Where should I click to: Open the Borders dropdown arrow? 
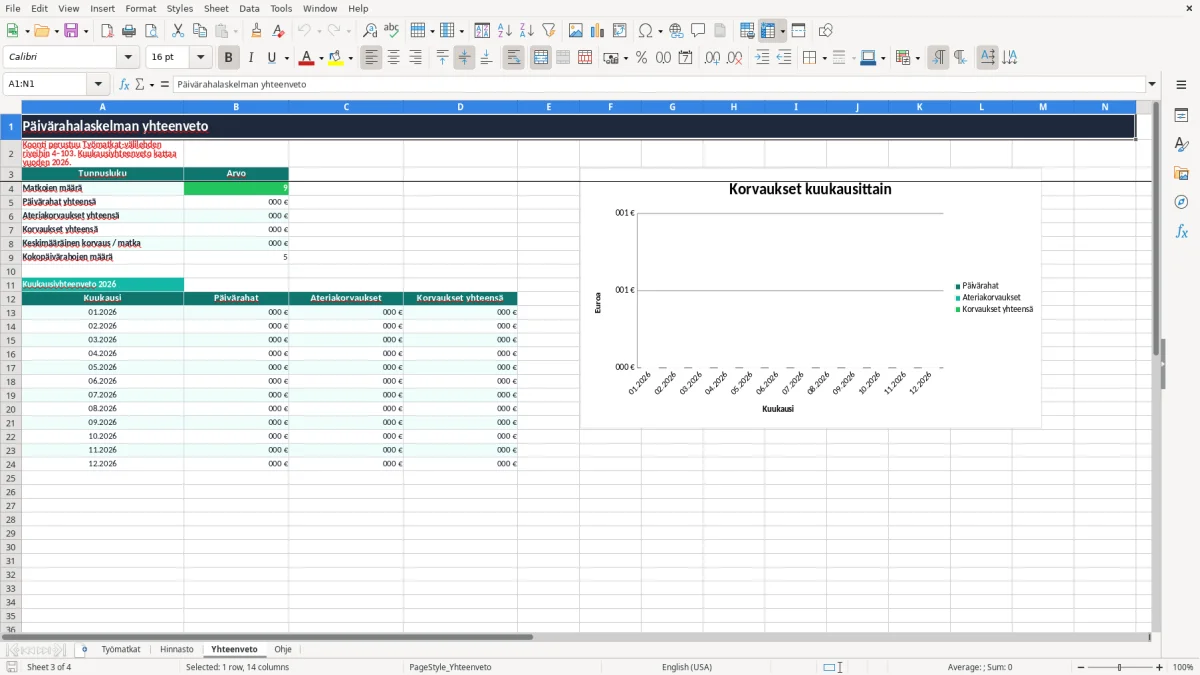(824, 58)
